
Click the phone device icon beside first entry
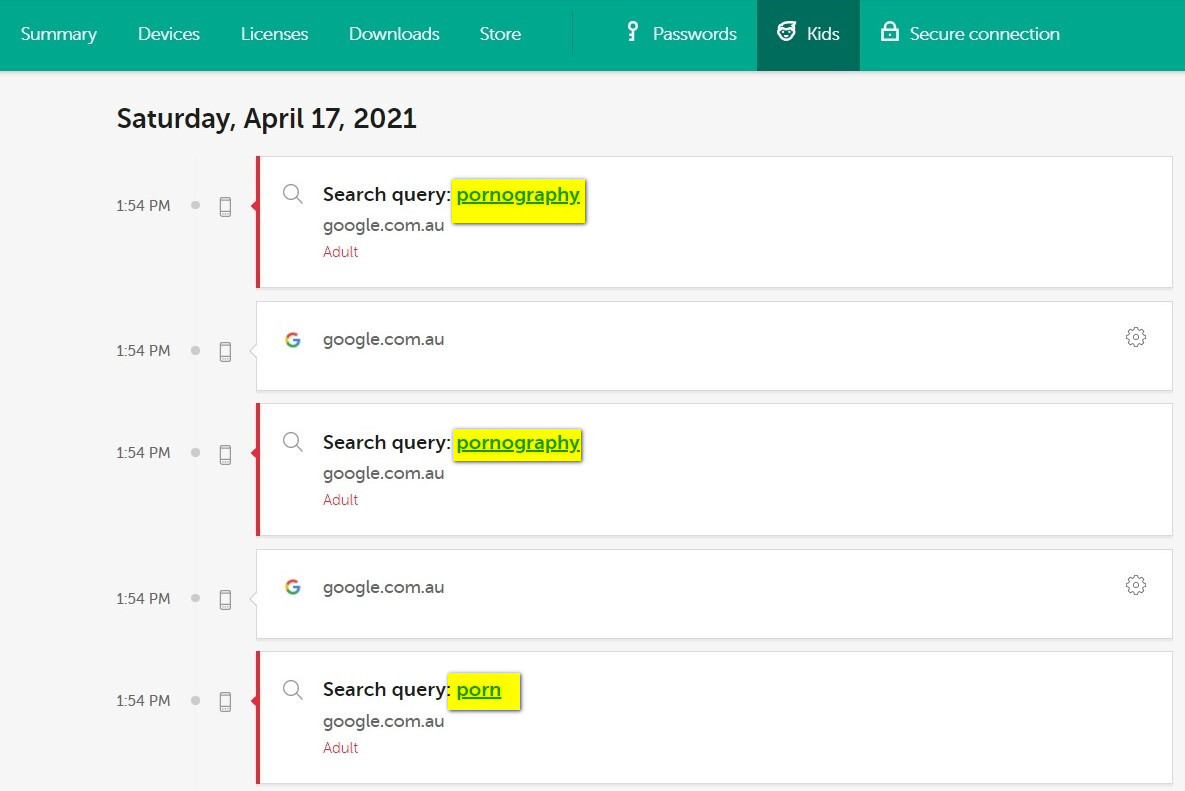(225, 206)
